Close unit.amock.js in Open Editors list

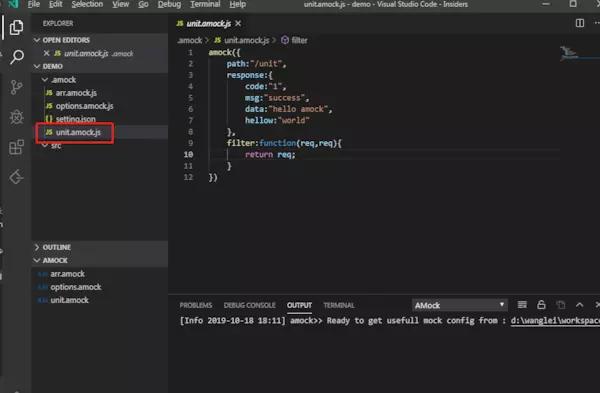46,53
